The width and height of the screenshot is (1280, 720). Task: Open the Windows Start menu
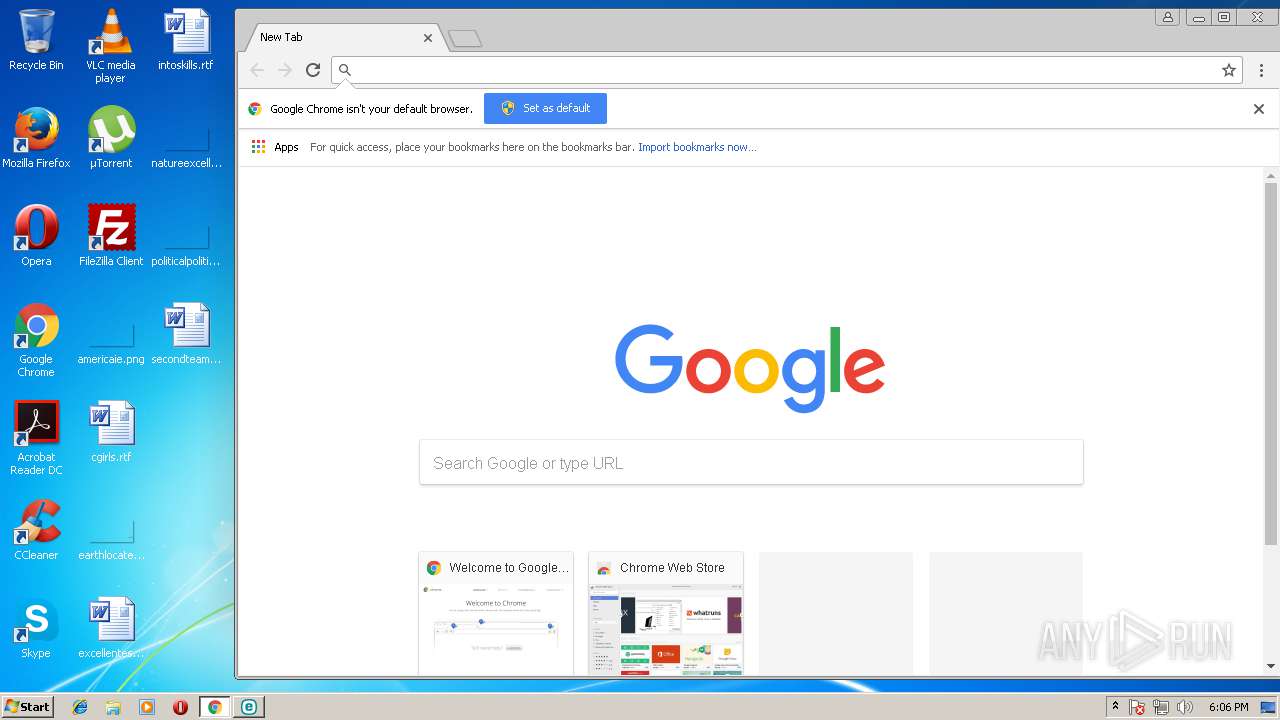click(27, 707)
